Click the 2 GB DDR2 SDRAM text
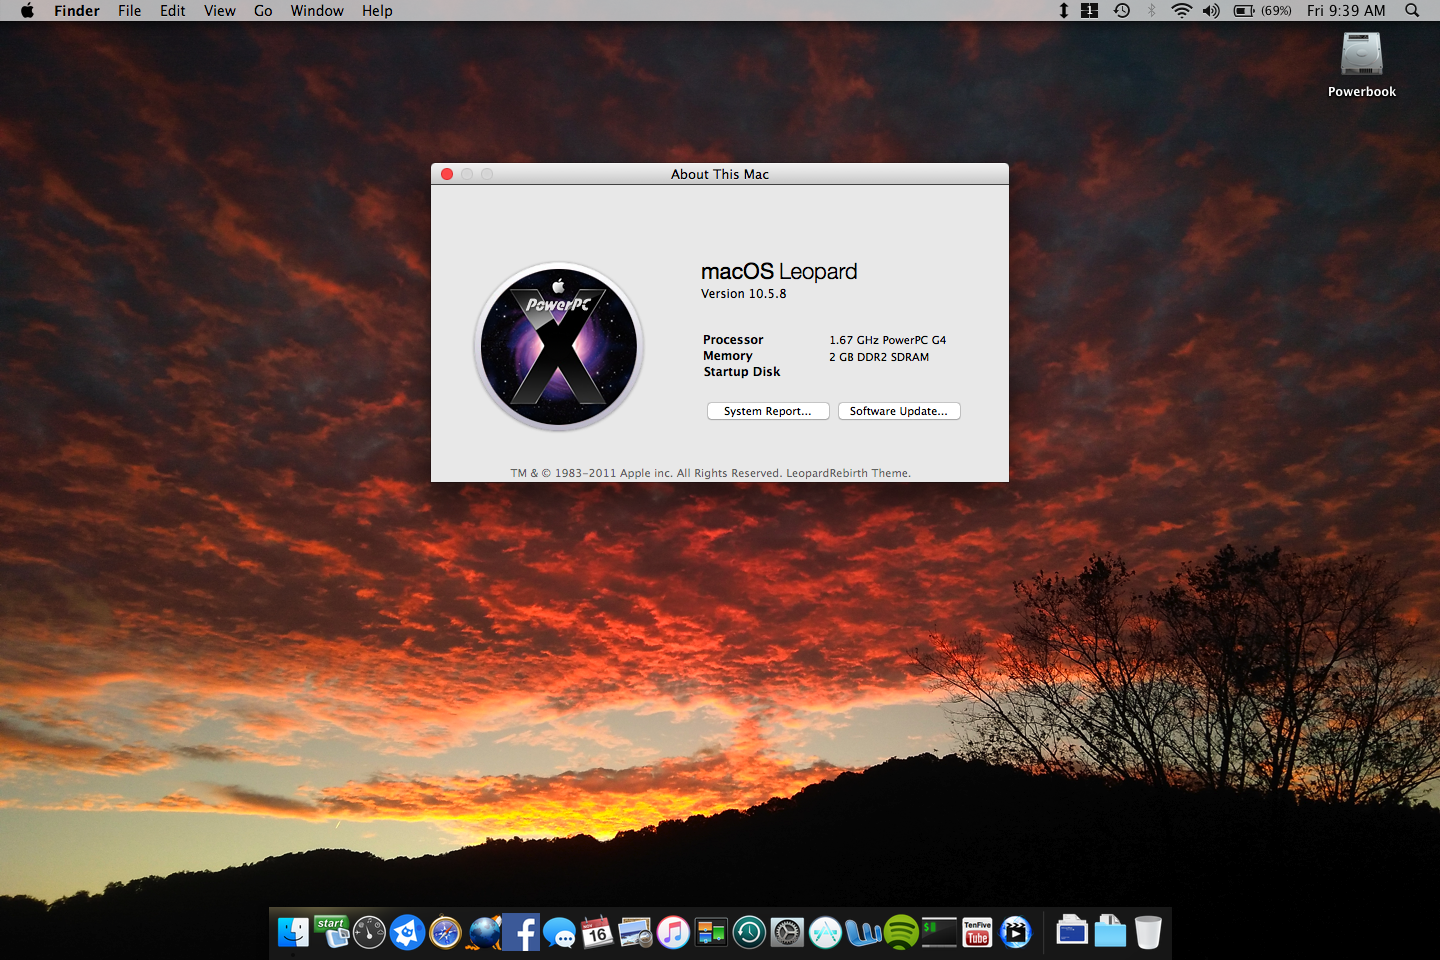The image size is (1440, 960). [879, 357]
